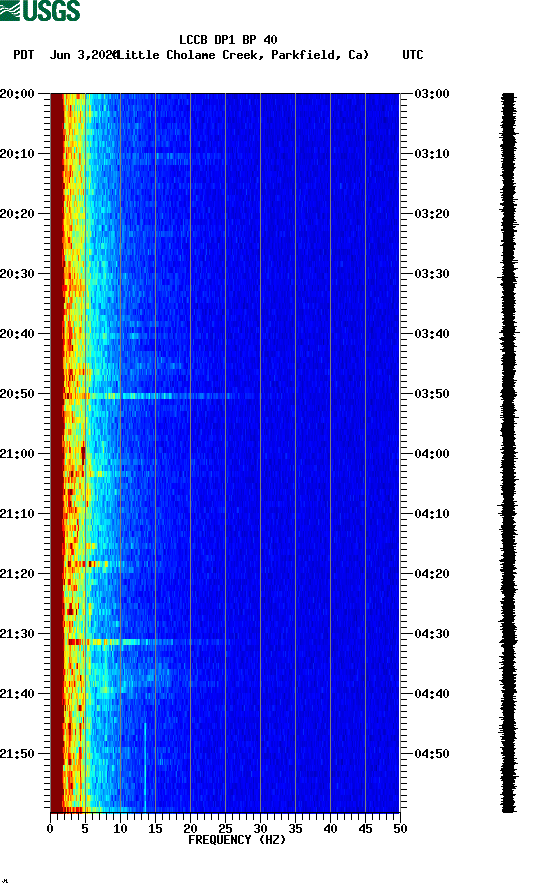Click the '04:30' UTC time label
The image size is (552, 892).
coord(432,634)
